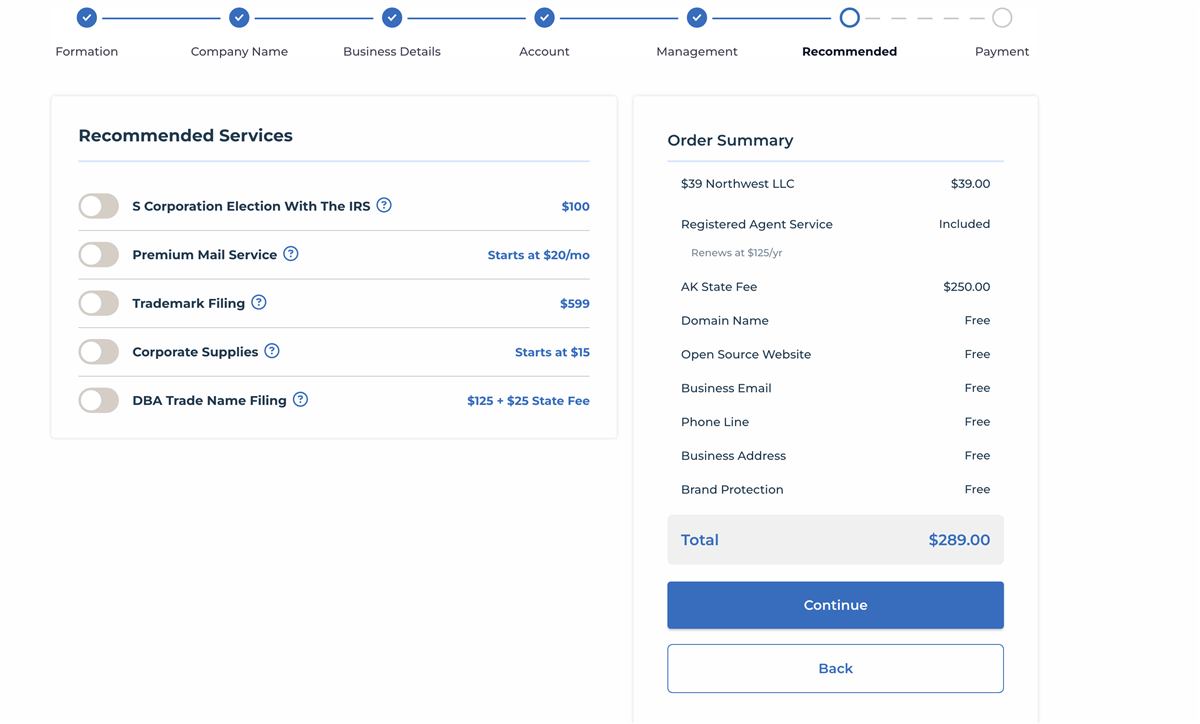Click the $39.00 Northwest LLC amount
Viewport: 1200px width, 724px height.
pyautogui.click(x=970, y=183)
